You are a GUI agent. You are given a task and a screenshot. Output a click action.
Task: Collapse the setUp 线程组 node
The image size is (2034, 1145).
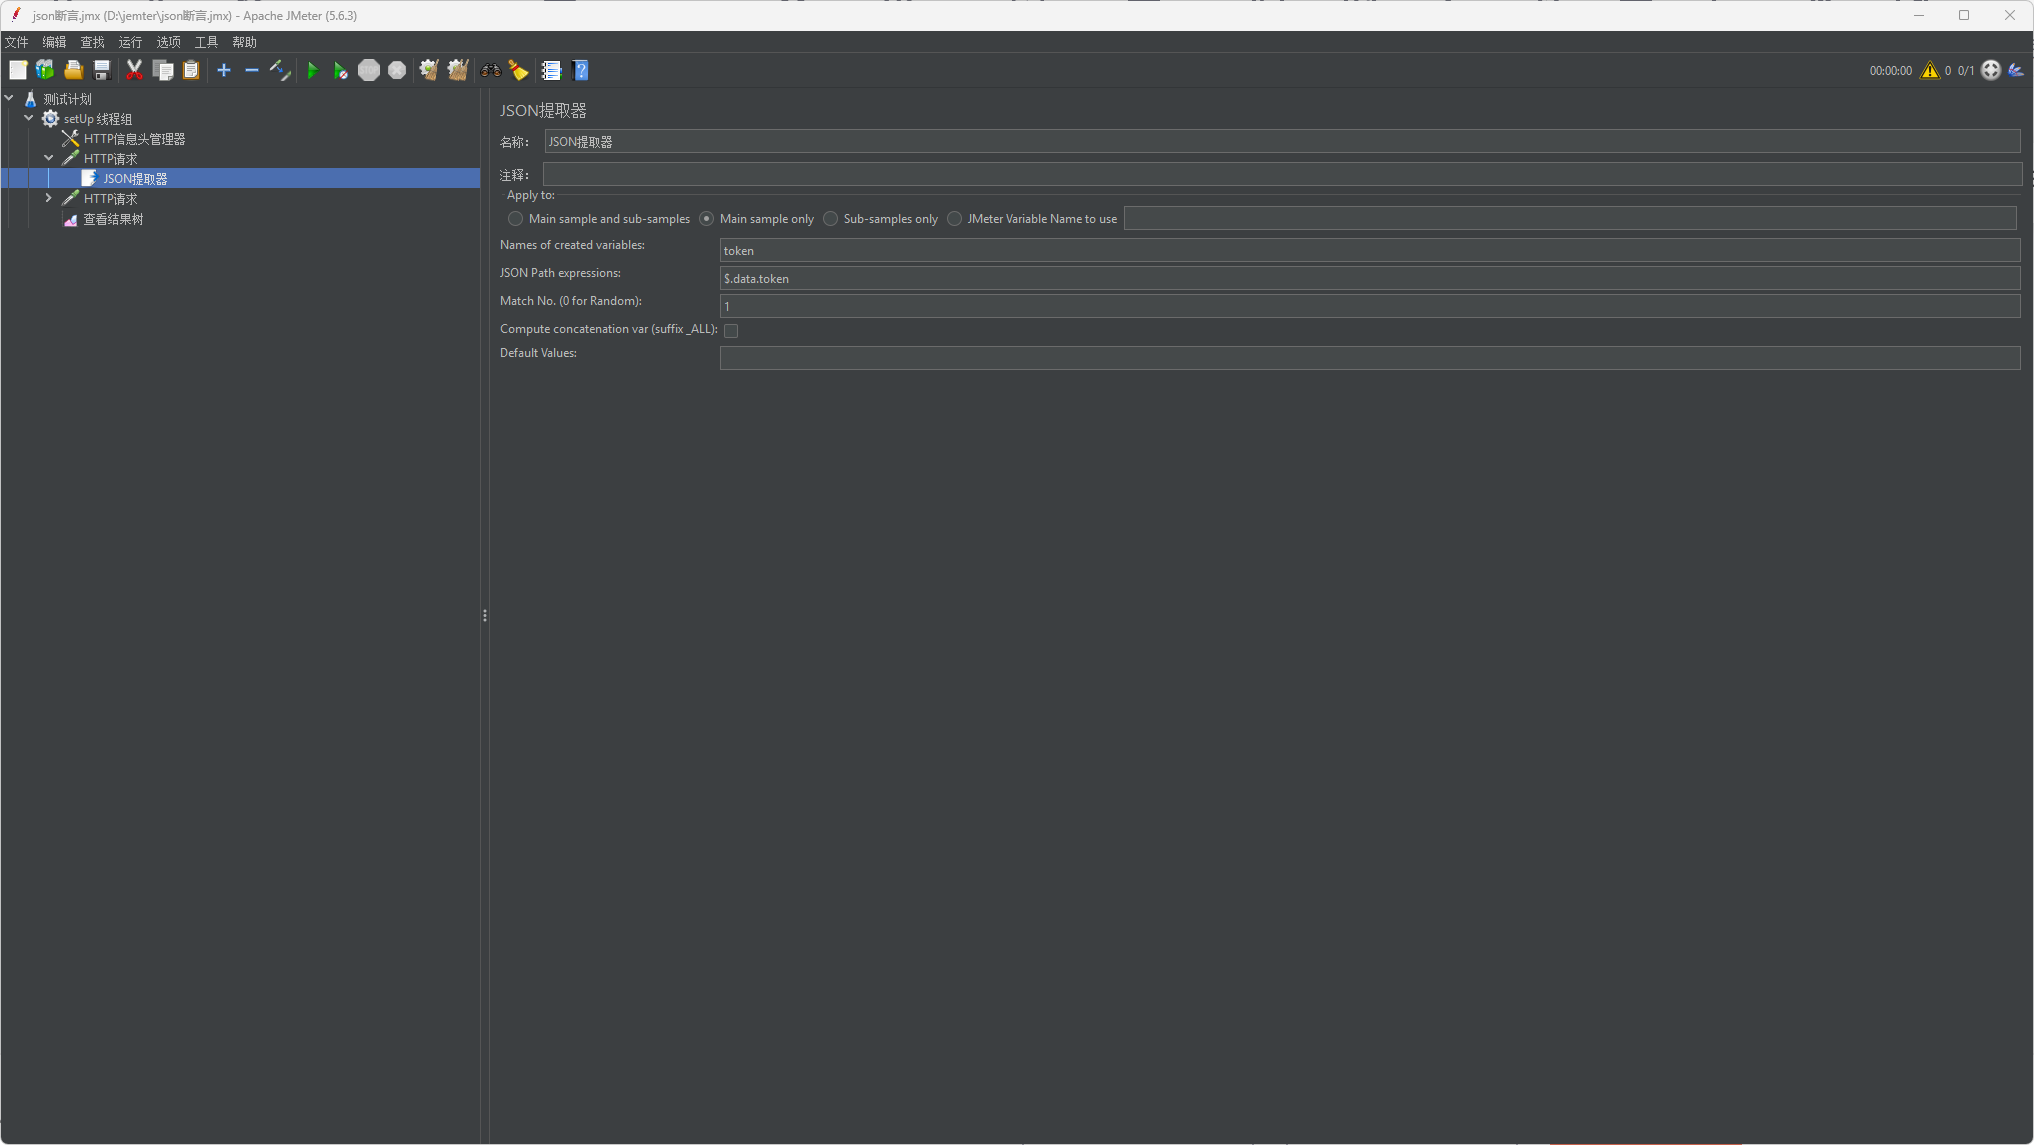coord(29,118)
